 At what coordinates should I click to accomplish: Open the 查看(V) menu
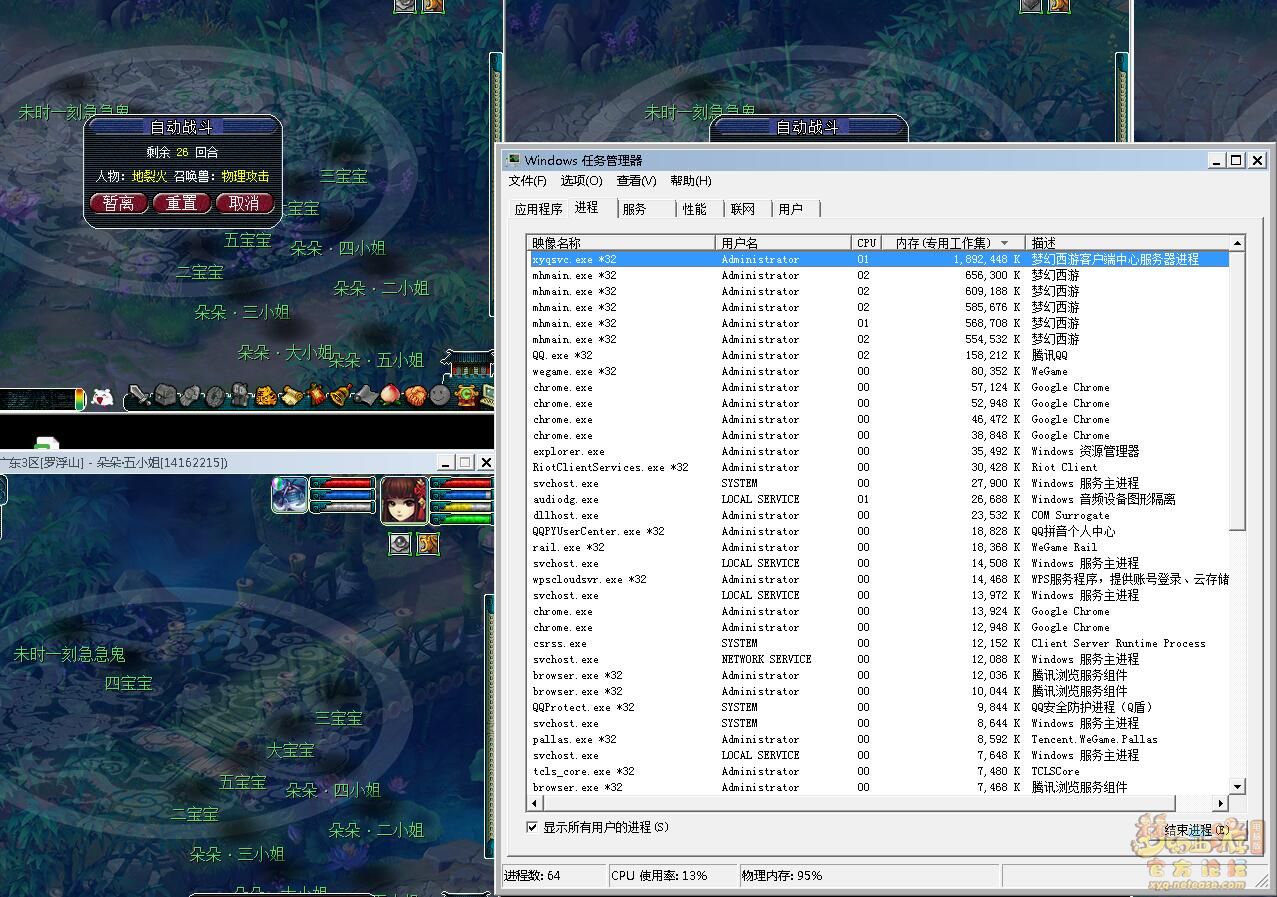click(x=636, y=181)
